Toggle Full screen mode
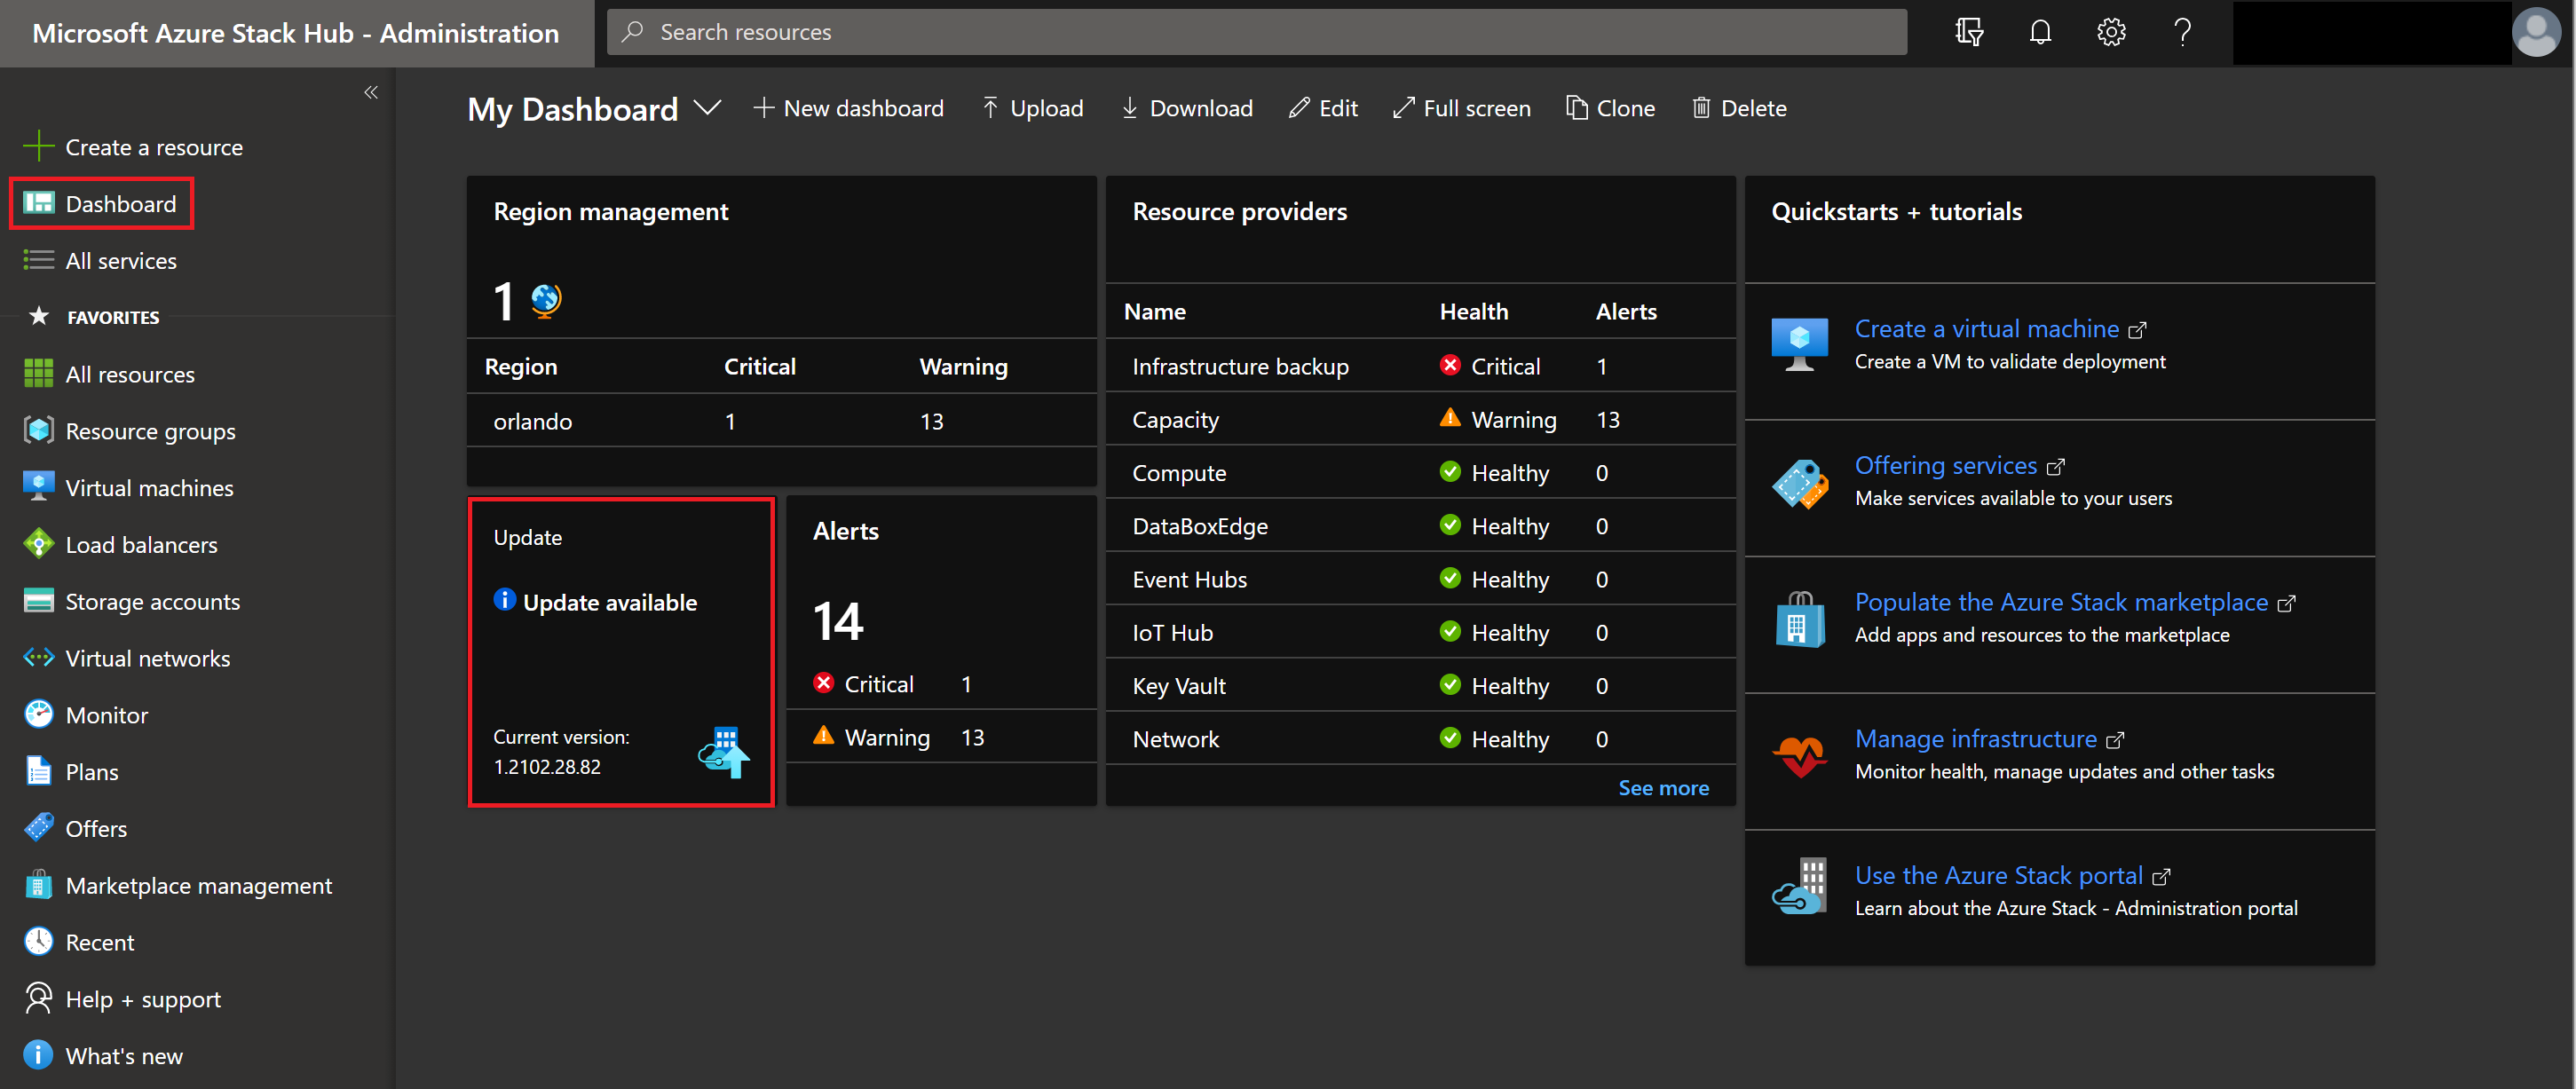This screenshot has height=1089, width=2576. (1461, 108)
